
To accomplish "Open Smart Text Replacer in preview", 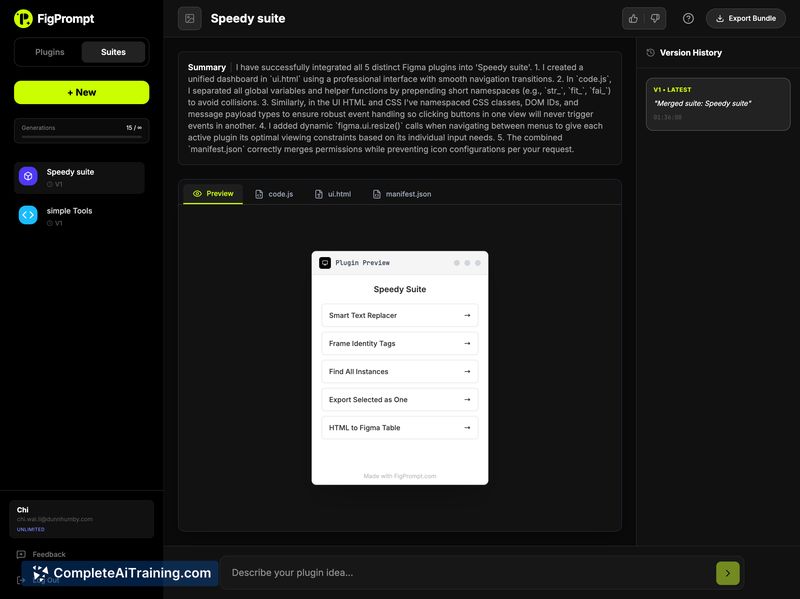I will point(399,315).
